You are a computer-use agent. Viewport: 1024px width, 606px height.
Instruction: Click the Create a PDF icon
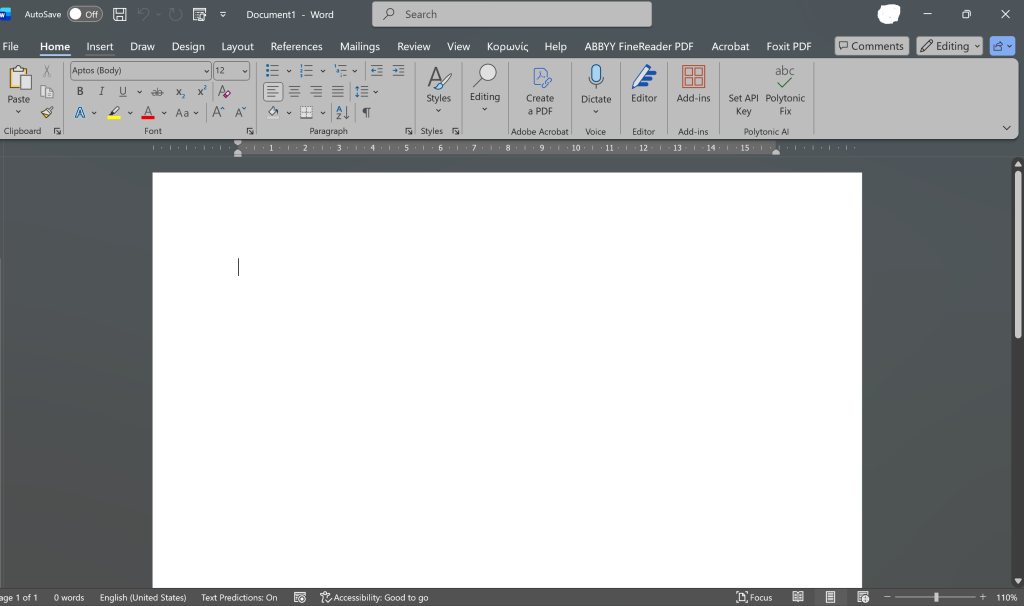pyautogui.click(x=540, y=78)
